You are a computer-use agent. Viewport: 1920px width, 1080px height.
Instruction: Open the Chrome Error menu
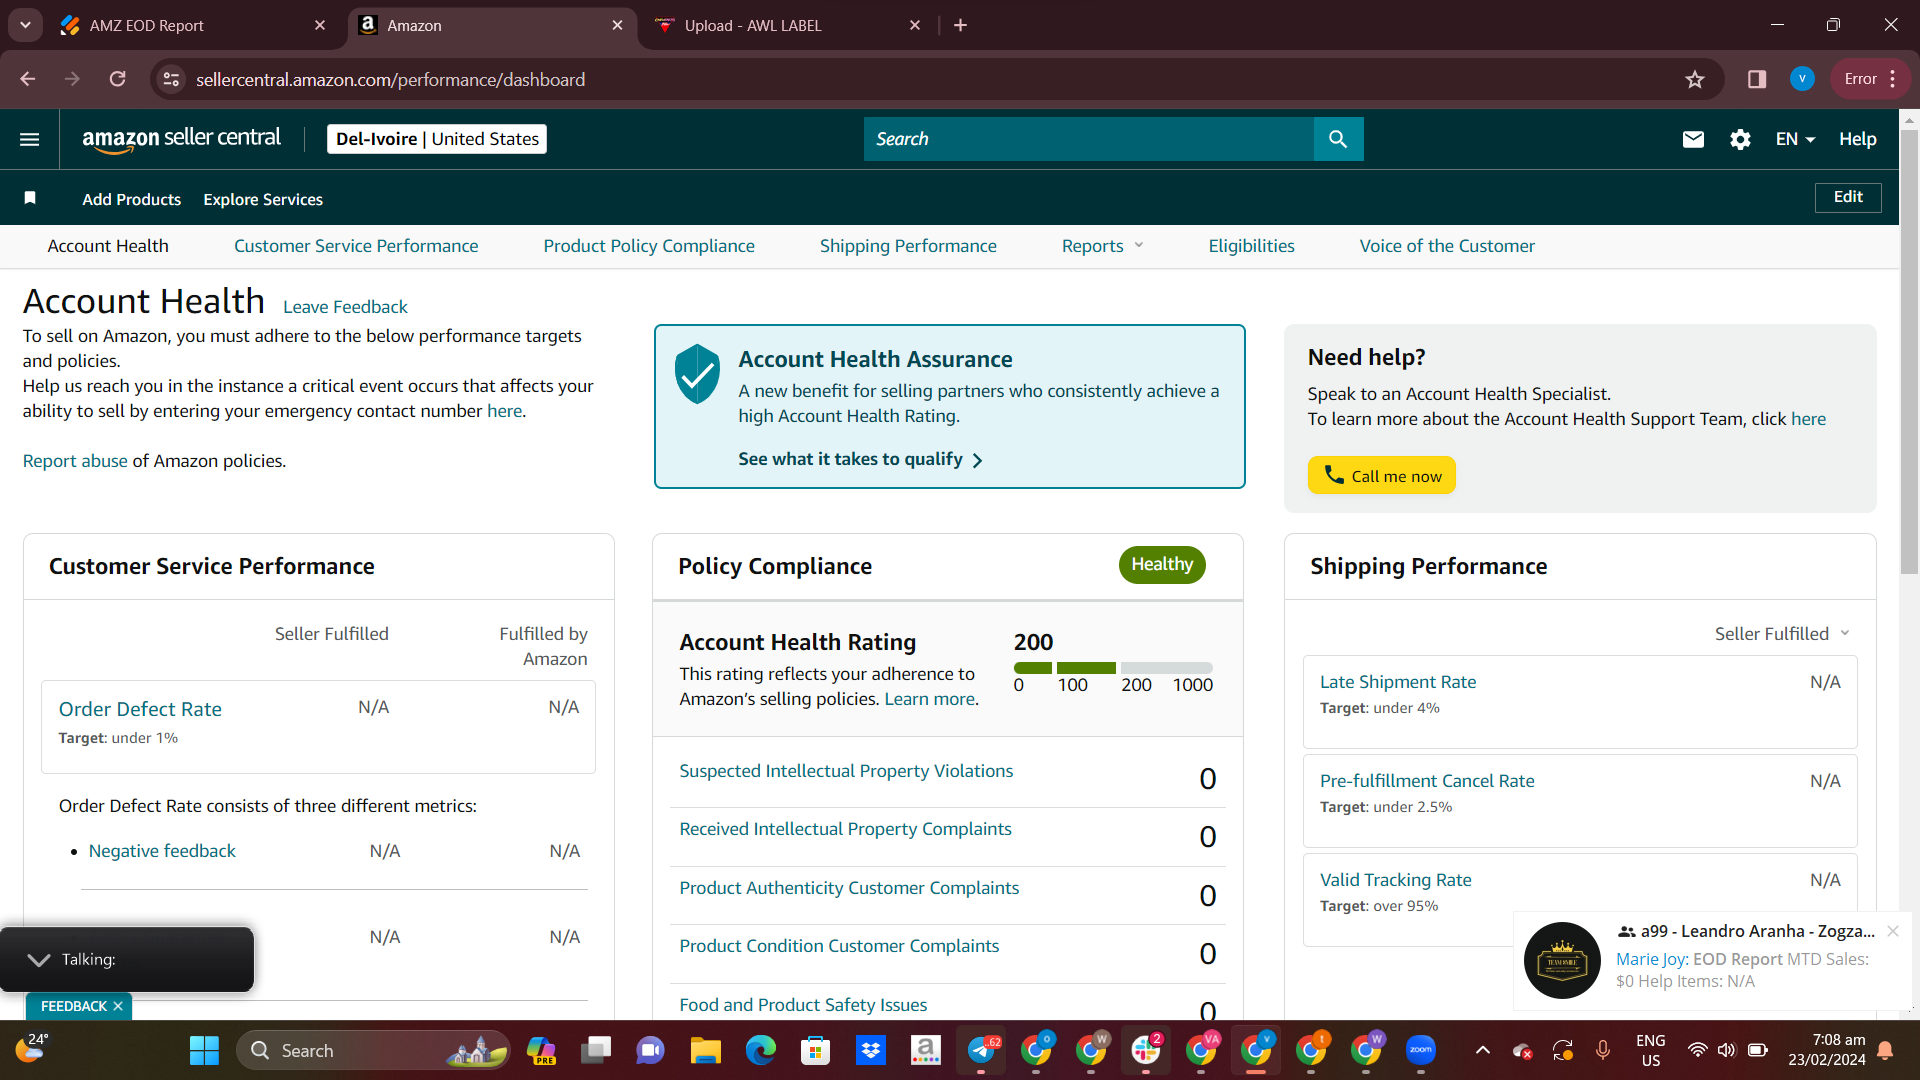coord(1871,79)
